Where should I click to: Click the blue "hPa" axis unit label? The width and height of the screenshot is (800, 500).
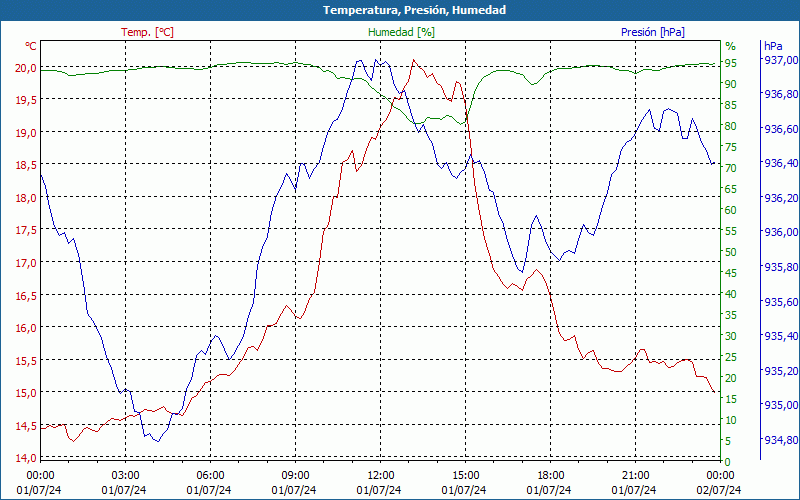coord(773,46)
